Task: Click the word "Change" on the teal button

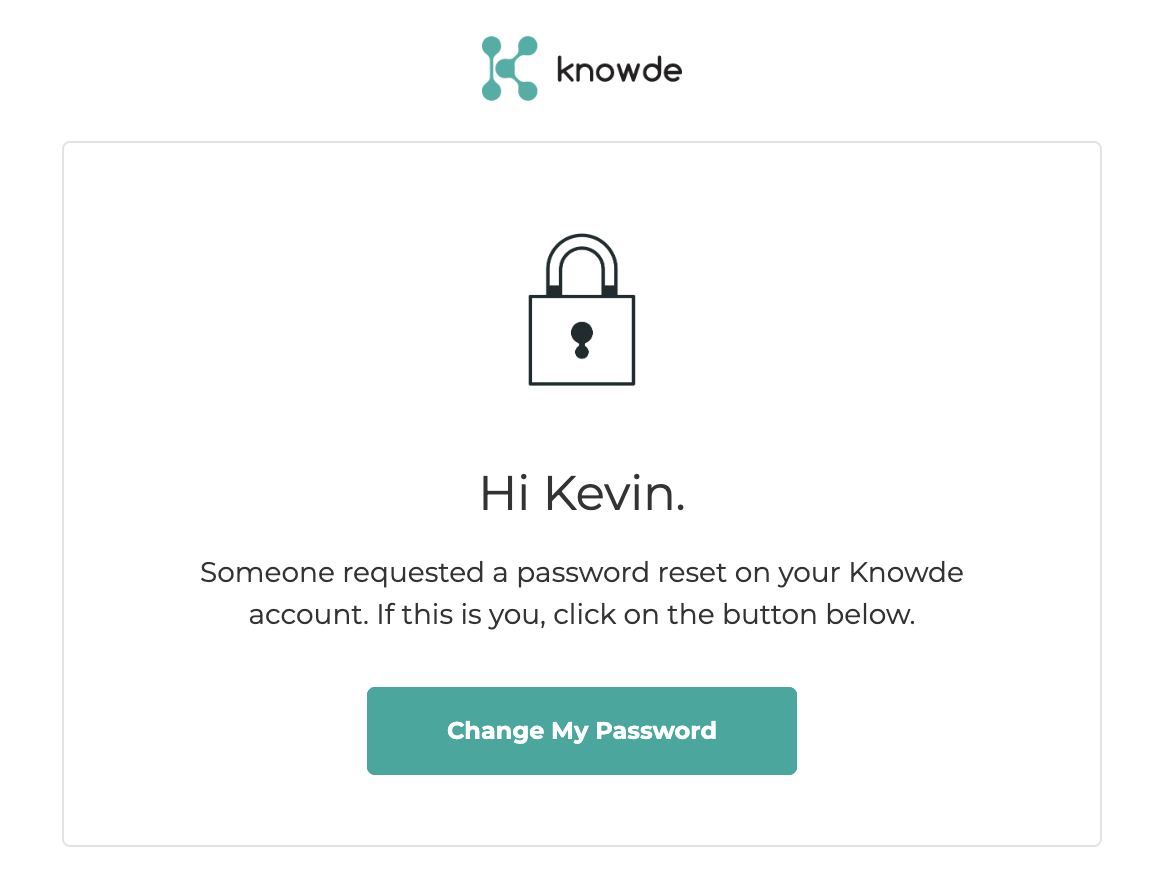Action: [x=495, y=731]
